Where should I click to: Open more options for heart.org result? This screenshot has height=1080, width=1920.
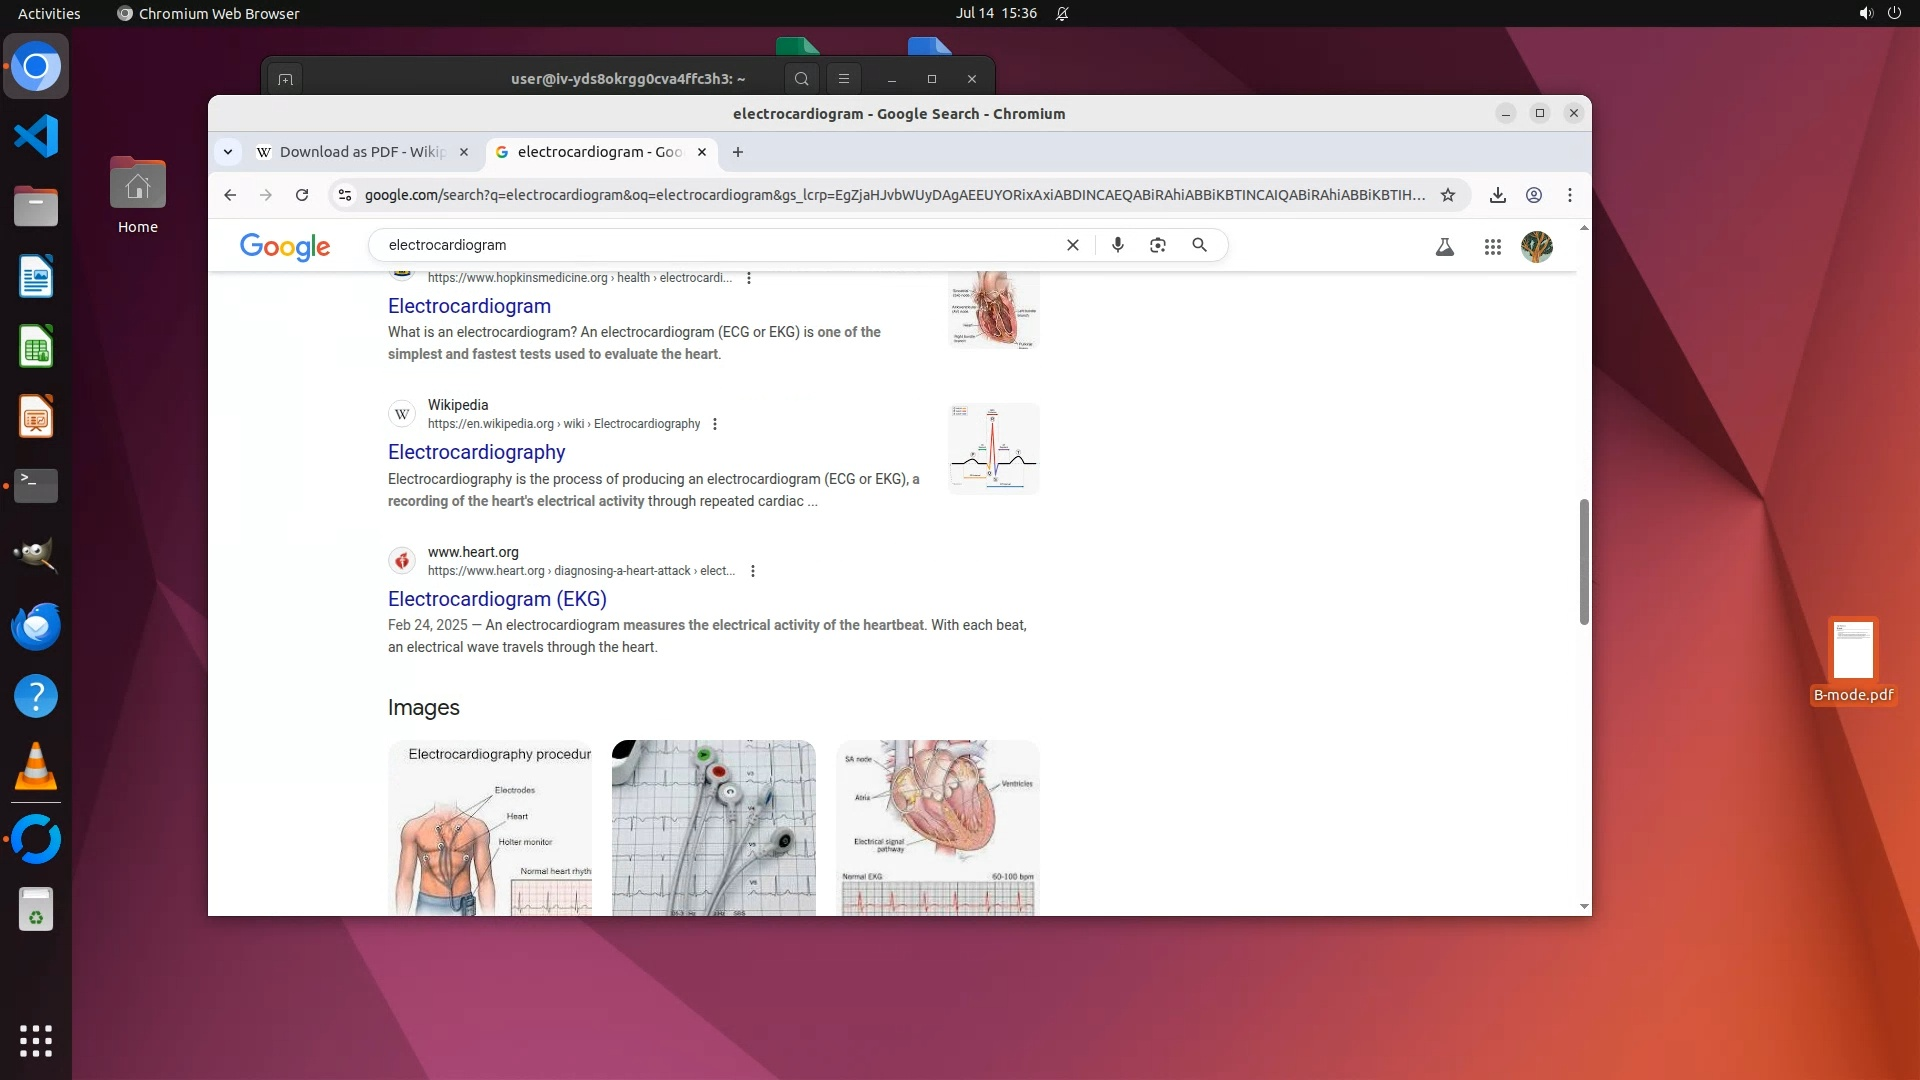(x=752, y=571)
